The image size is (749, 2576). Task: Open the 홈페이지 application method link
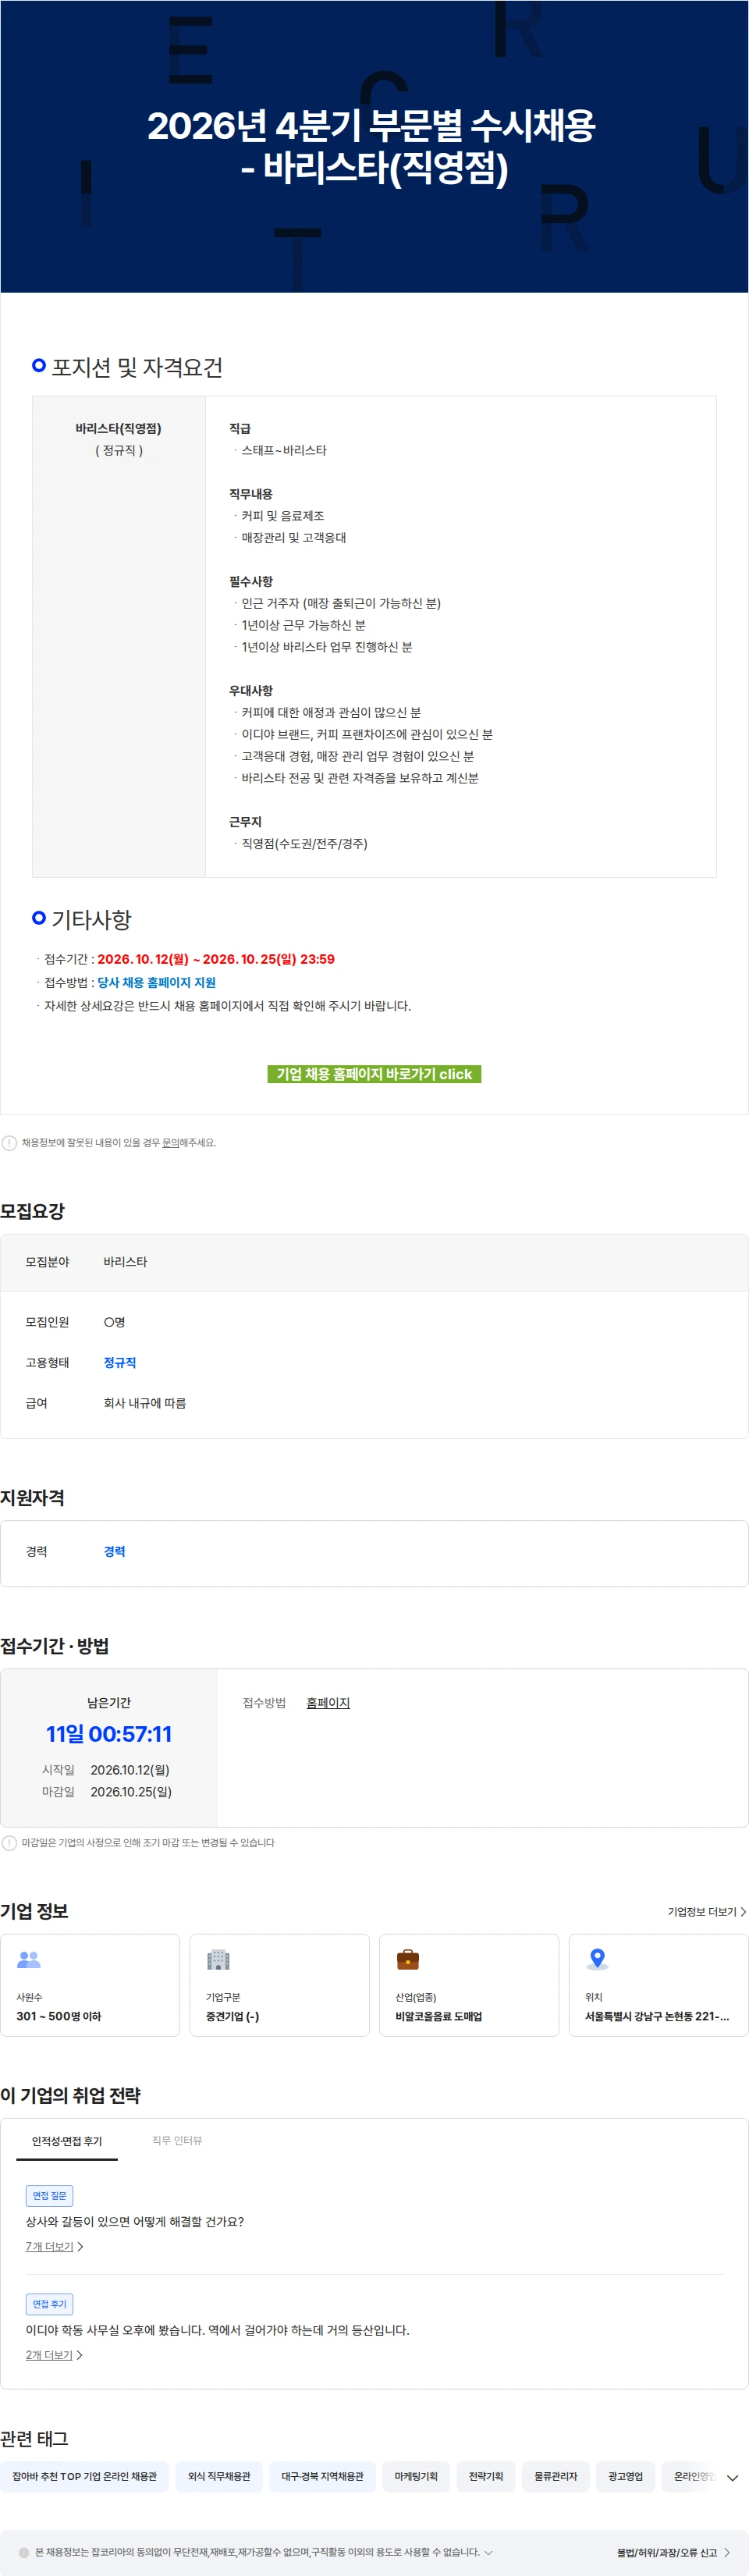(x=328, y=1702)
